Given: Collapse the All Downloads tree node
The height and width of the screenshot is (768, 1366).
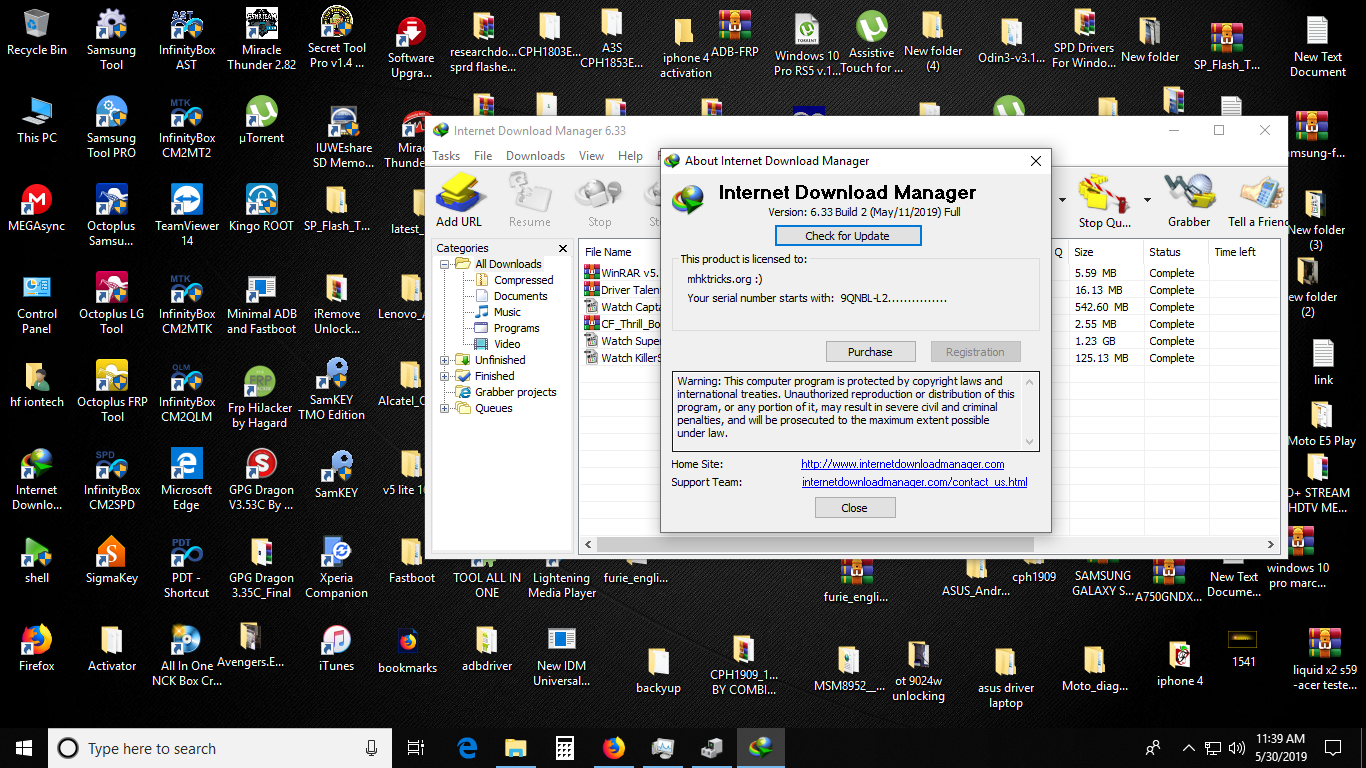Looking at the screenshot, I should [445, 264].
